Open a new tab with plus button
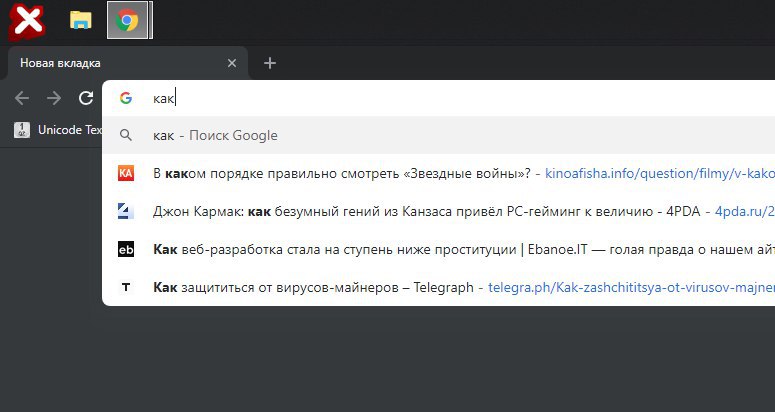 pyautogui.click(x=269, y=63)
